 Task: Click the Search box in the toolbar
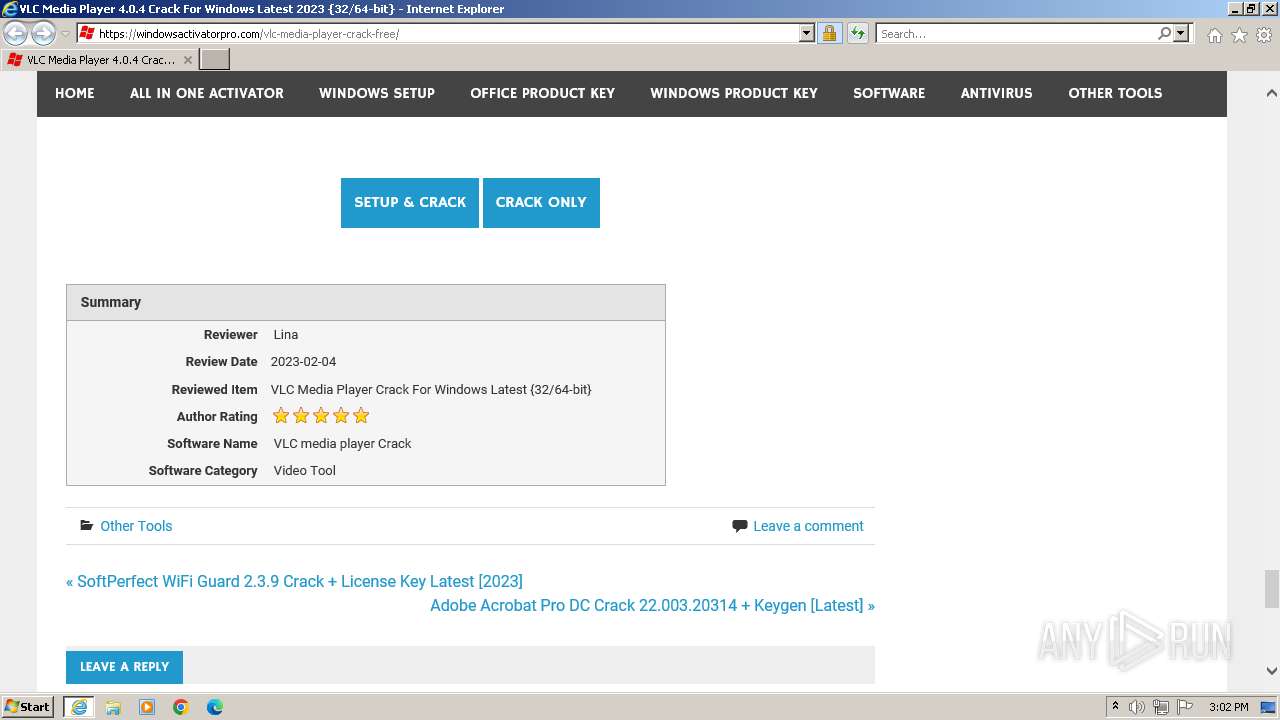(1016, 33)
